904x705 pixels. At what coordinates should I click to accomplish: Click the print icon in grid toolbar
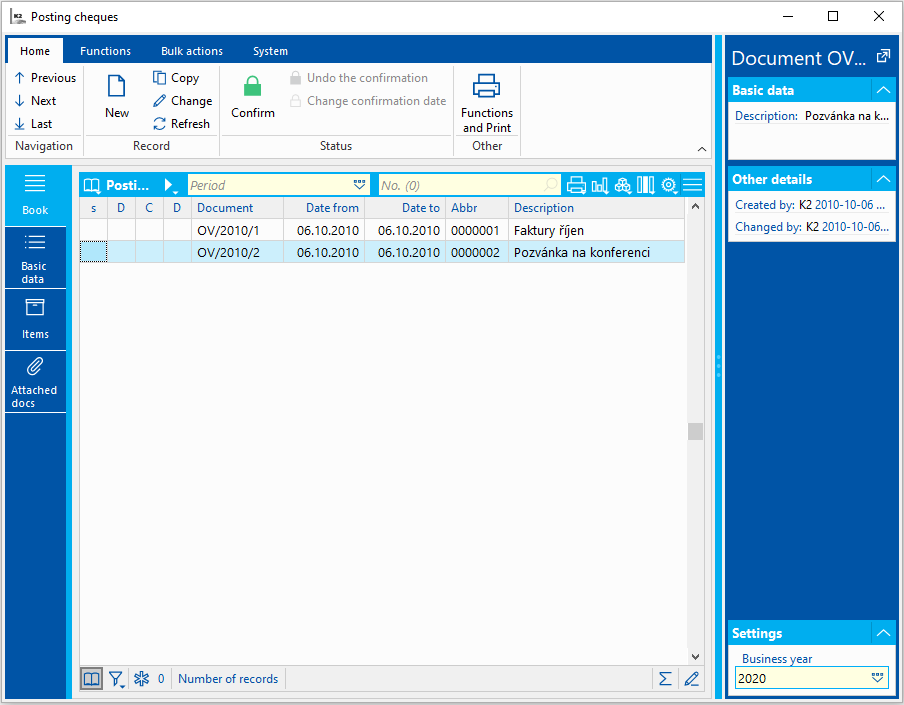pos(576,185)
